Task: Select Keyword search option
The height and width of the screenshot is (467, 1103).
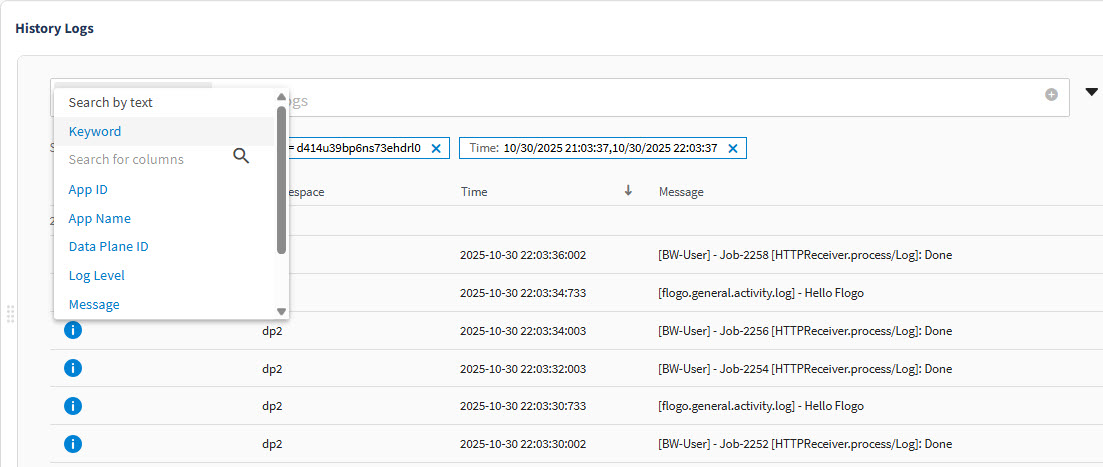Action: (95, 131)
